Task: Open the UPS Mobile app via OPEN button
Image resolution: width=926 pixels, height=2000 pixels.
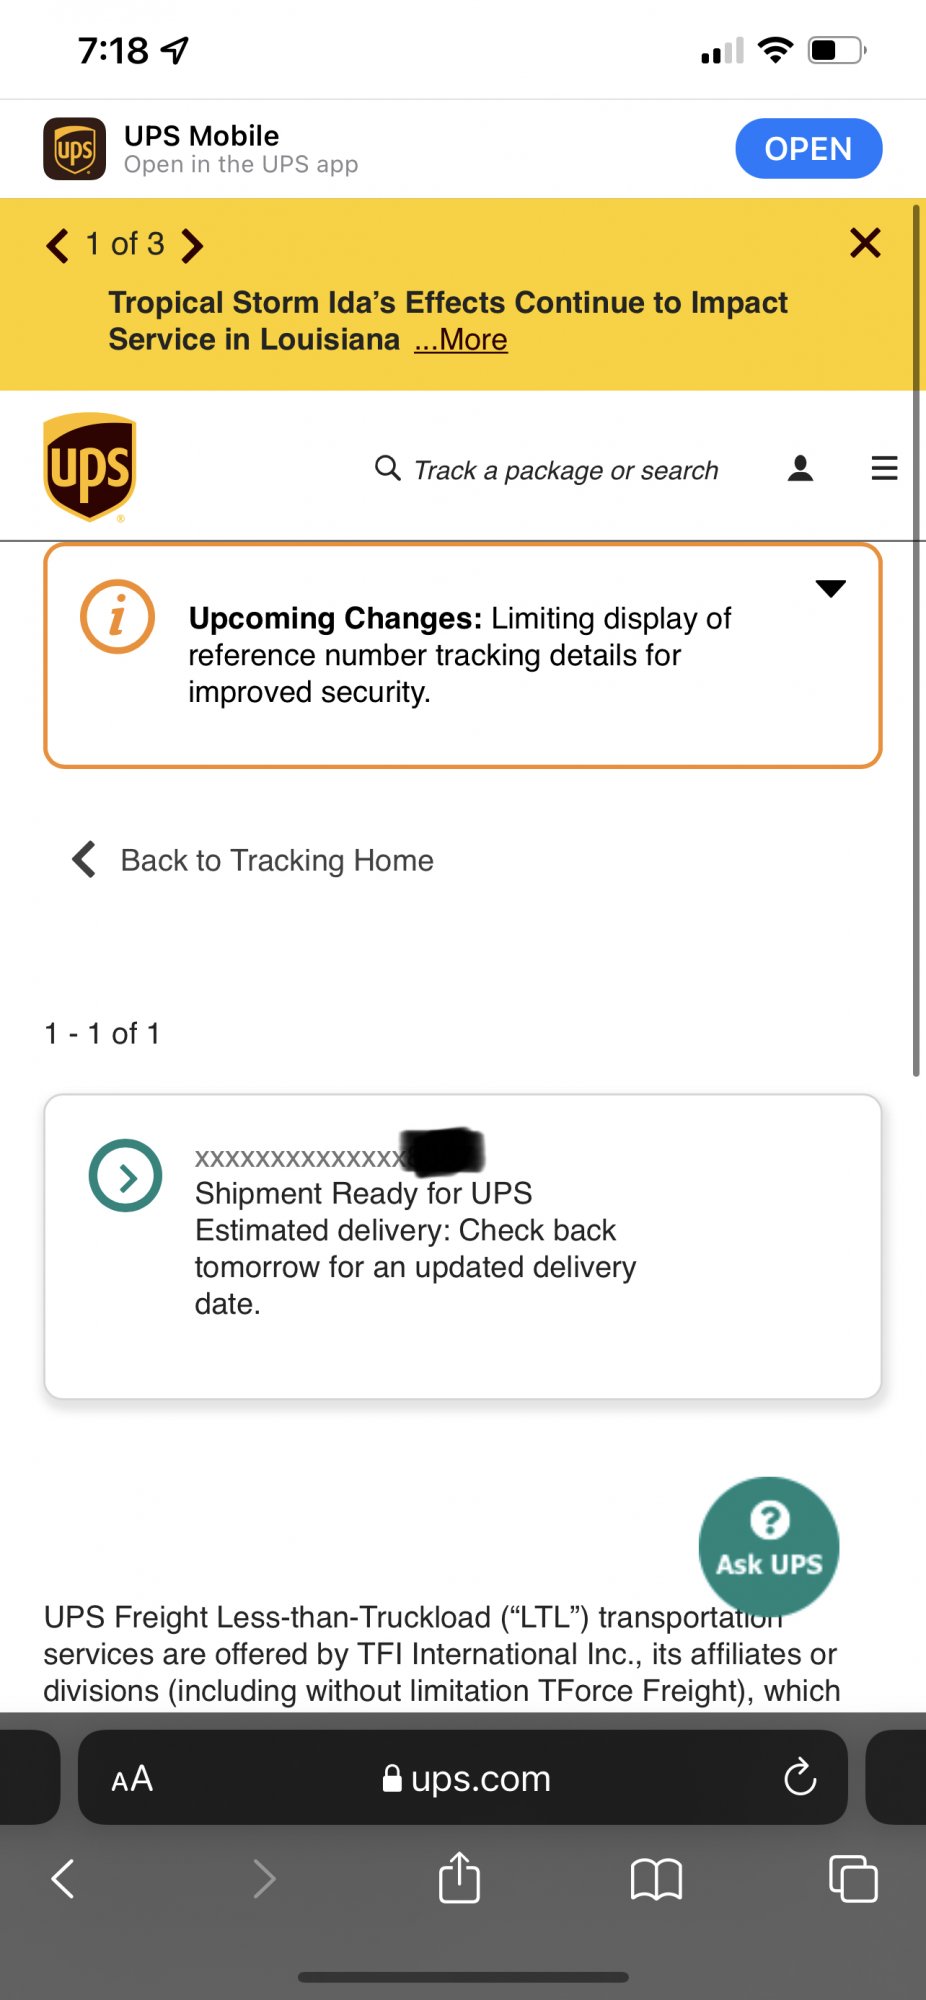Action: coord(808,149)
